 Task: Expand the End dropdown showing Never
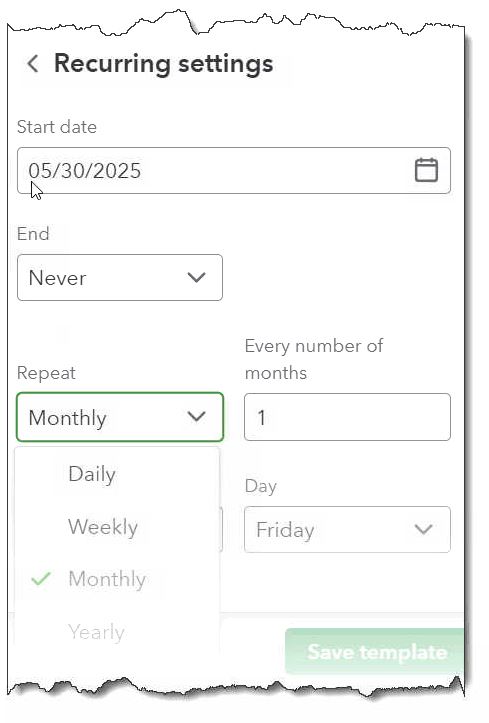[120, 278]
